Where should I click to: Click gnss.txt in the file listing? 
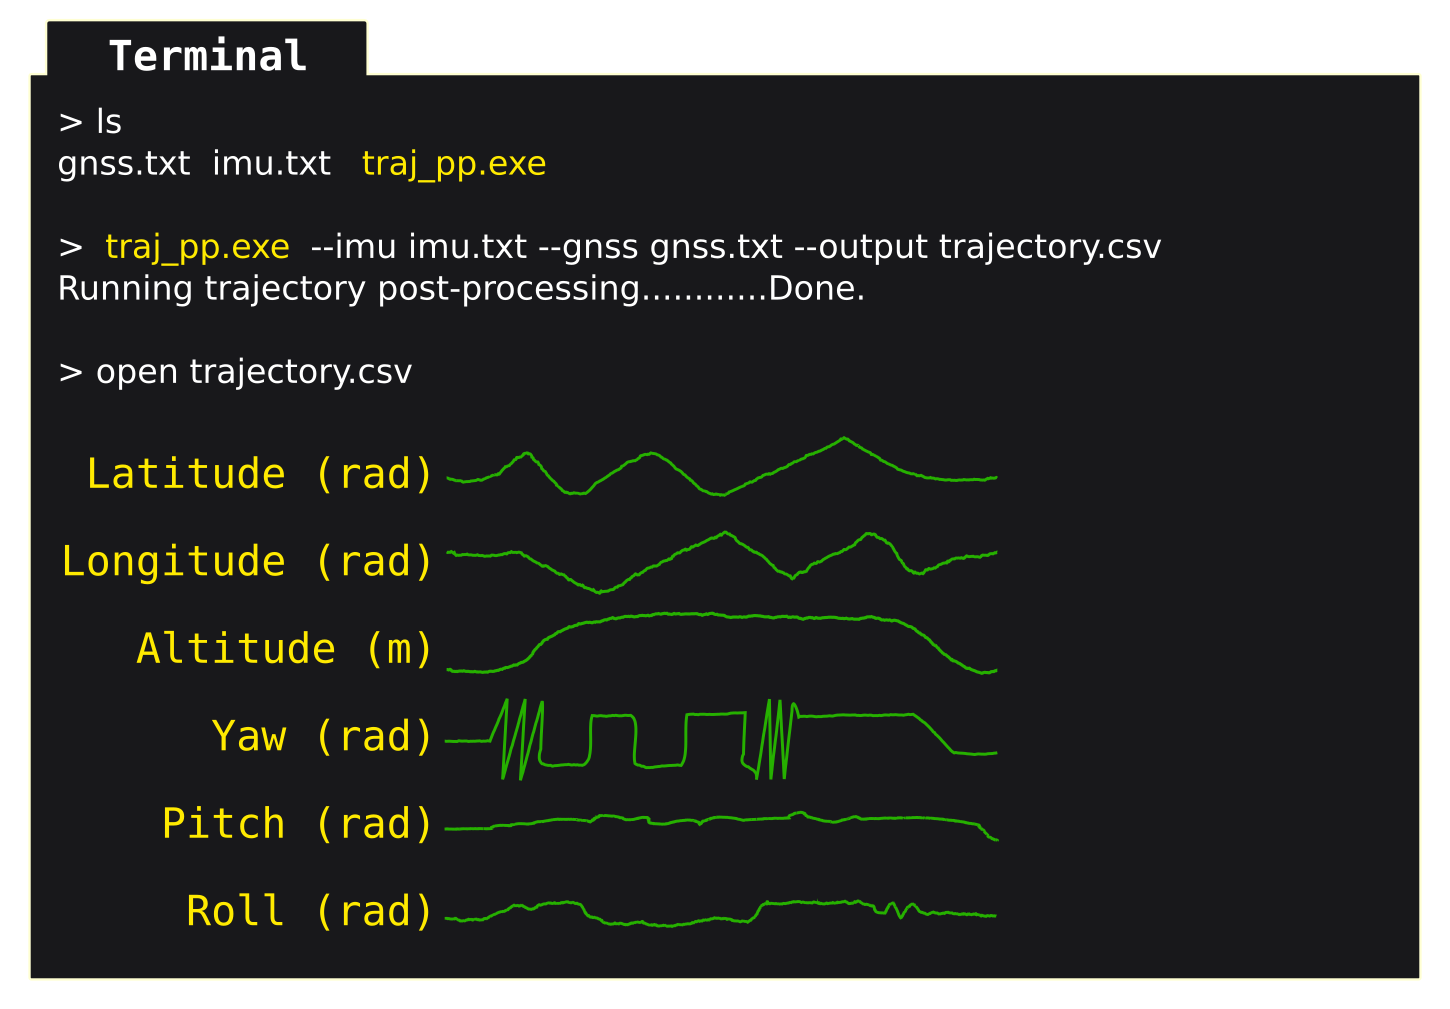(124, 164)
